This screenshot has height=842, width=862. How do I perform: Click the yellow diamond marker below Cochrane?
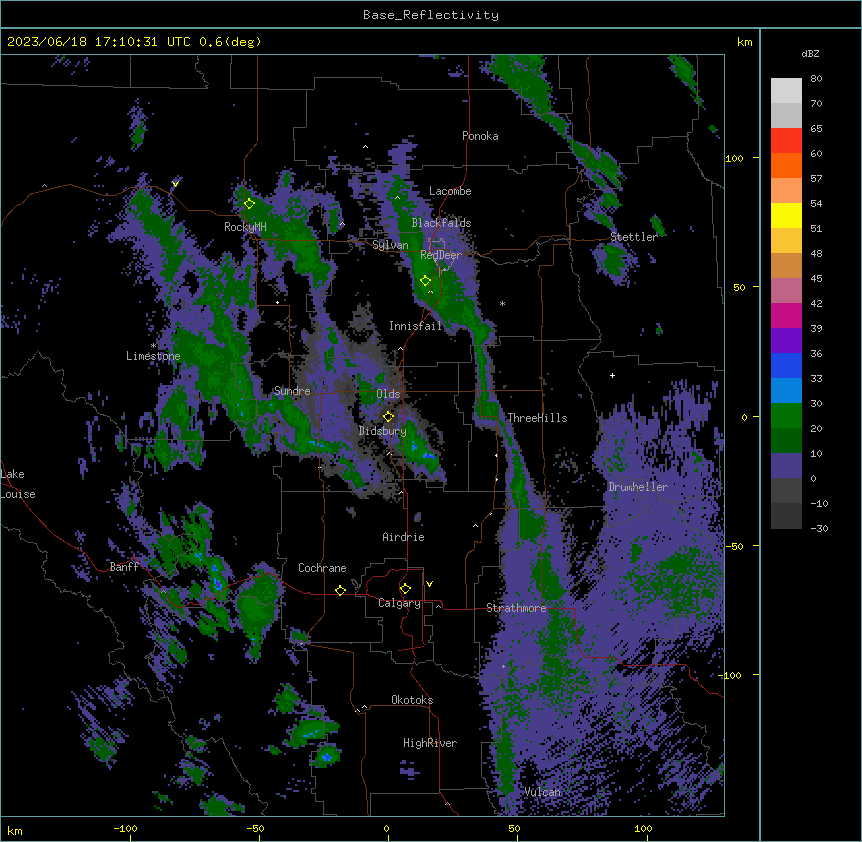(x=340, y=590)
